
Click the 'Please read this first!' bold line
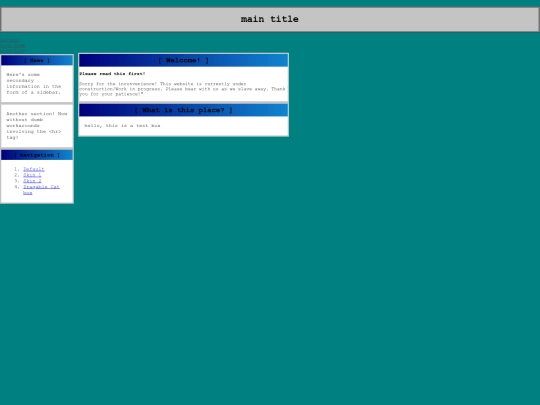(x=112, y=74)
